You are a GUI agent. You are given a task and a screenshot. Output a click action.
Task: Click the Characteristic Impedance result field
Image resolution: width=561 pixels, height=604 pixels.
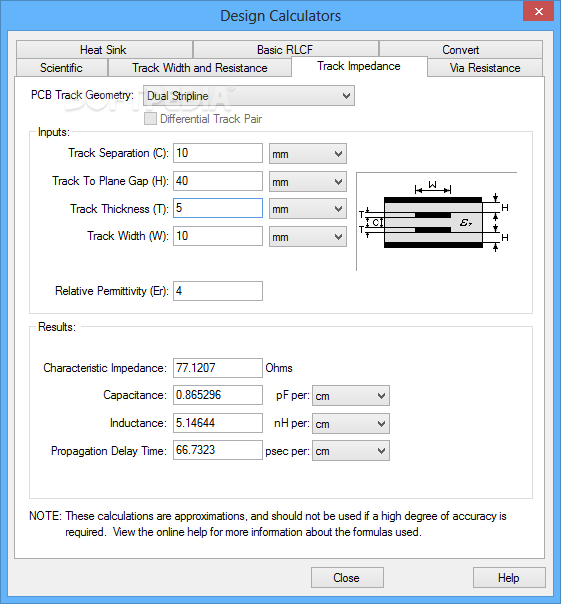218,368
